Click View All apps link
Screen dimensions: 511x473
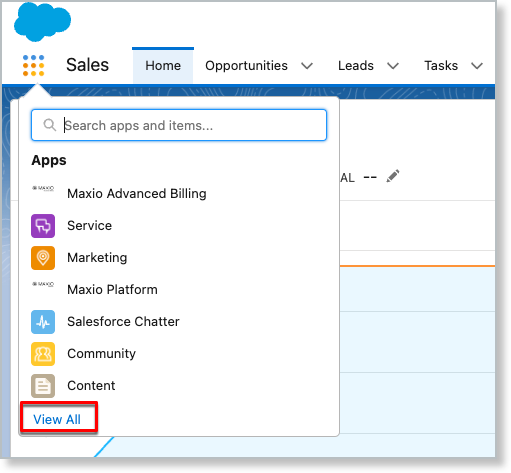click(57, 419)
